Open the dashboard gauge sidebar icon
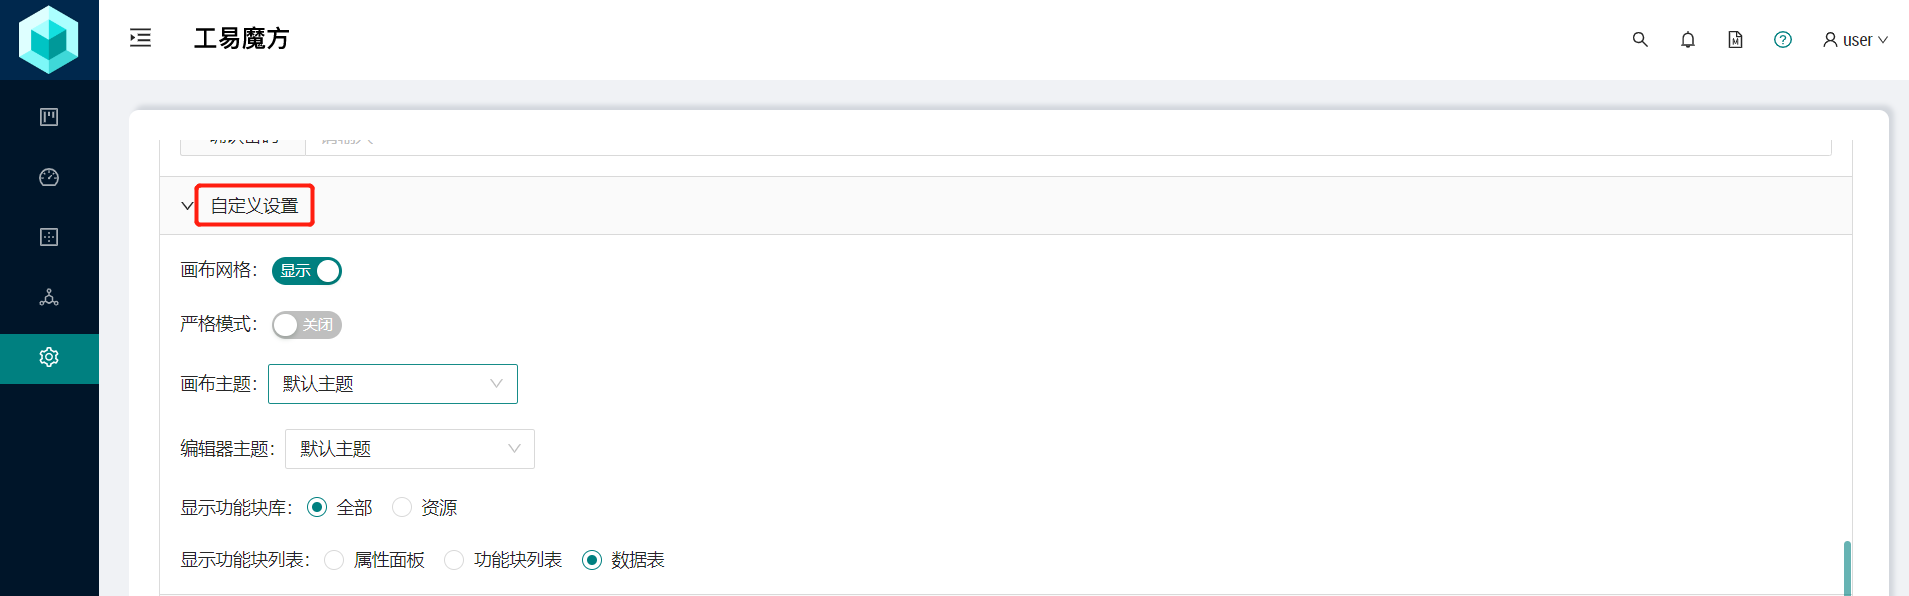This screenshot has width=1909, height=596. point(49,177)
